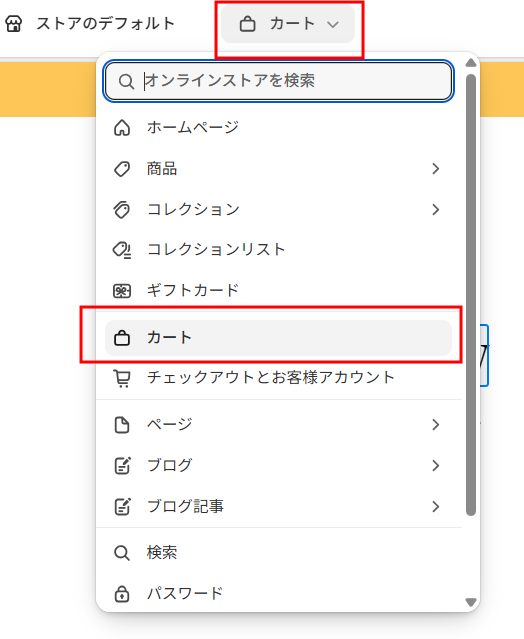Open the カート template dropdown at the top
Screen dimensions: 524x639
coord(288,24)
